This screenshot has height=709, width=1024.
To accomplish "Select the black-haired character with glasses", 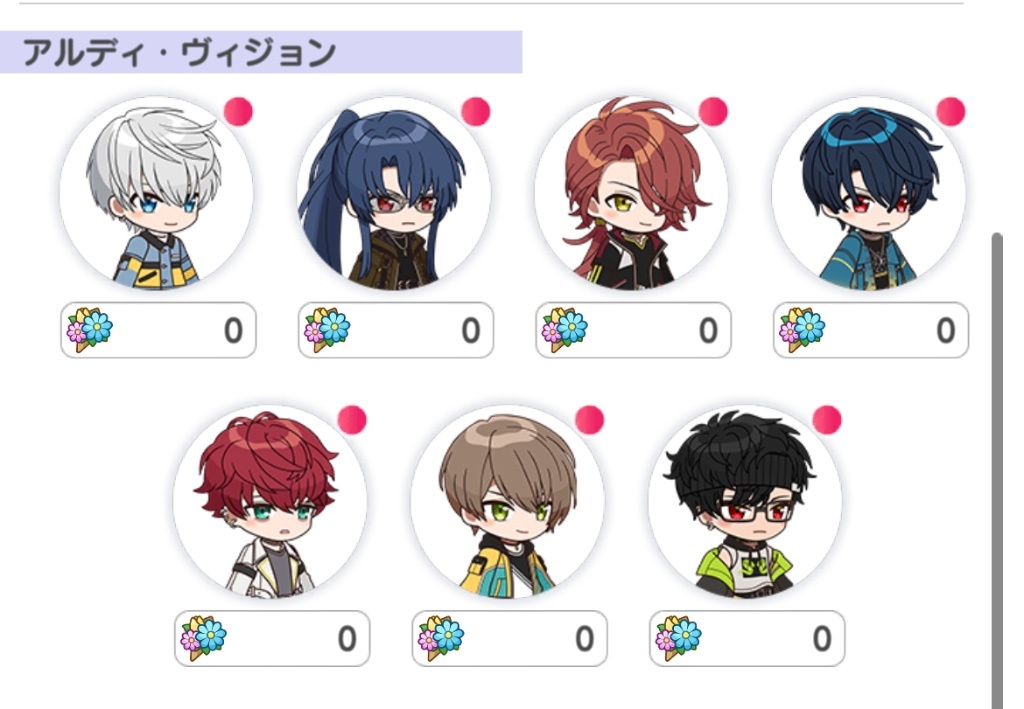I will 745,501.
